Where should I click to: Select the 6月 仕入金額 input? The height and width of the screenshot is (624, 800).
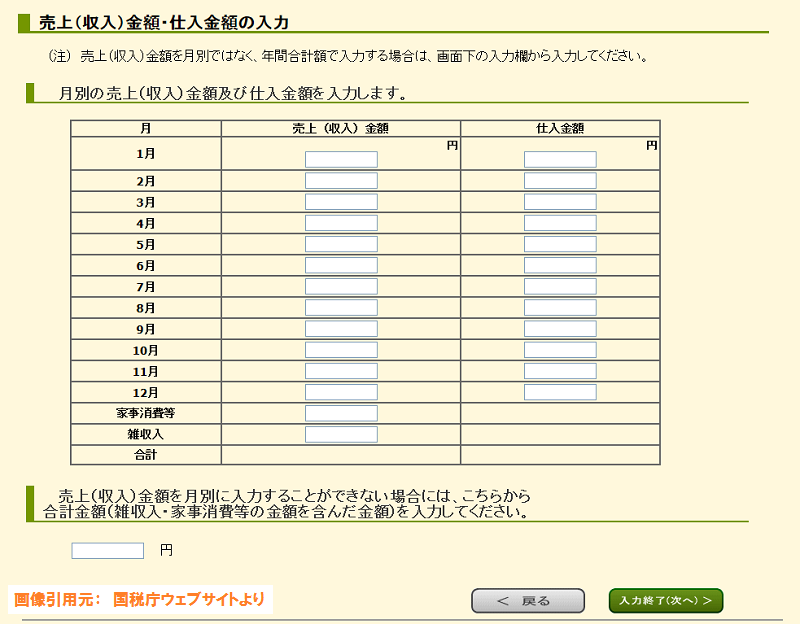560,265
